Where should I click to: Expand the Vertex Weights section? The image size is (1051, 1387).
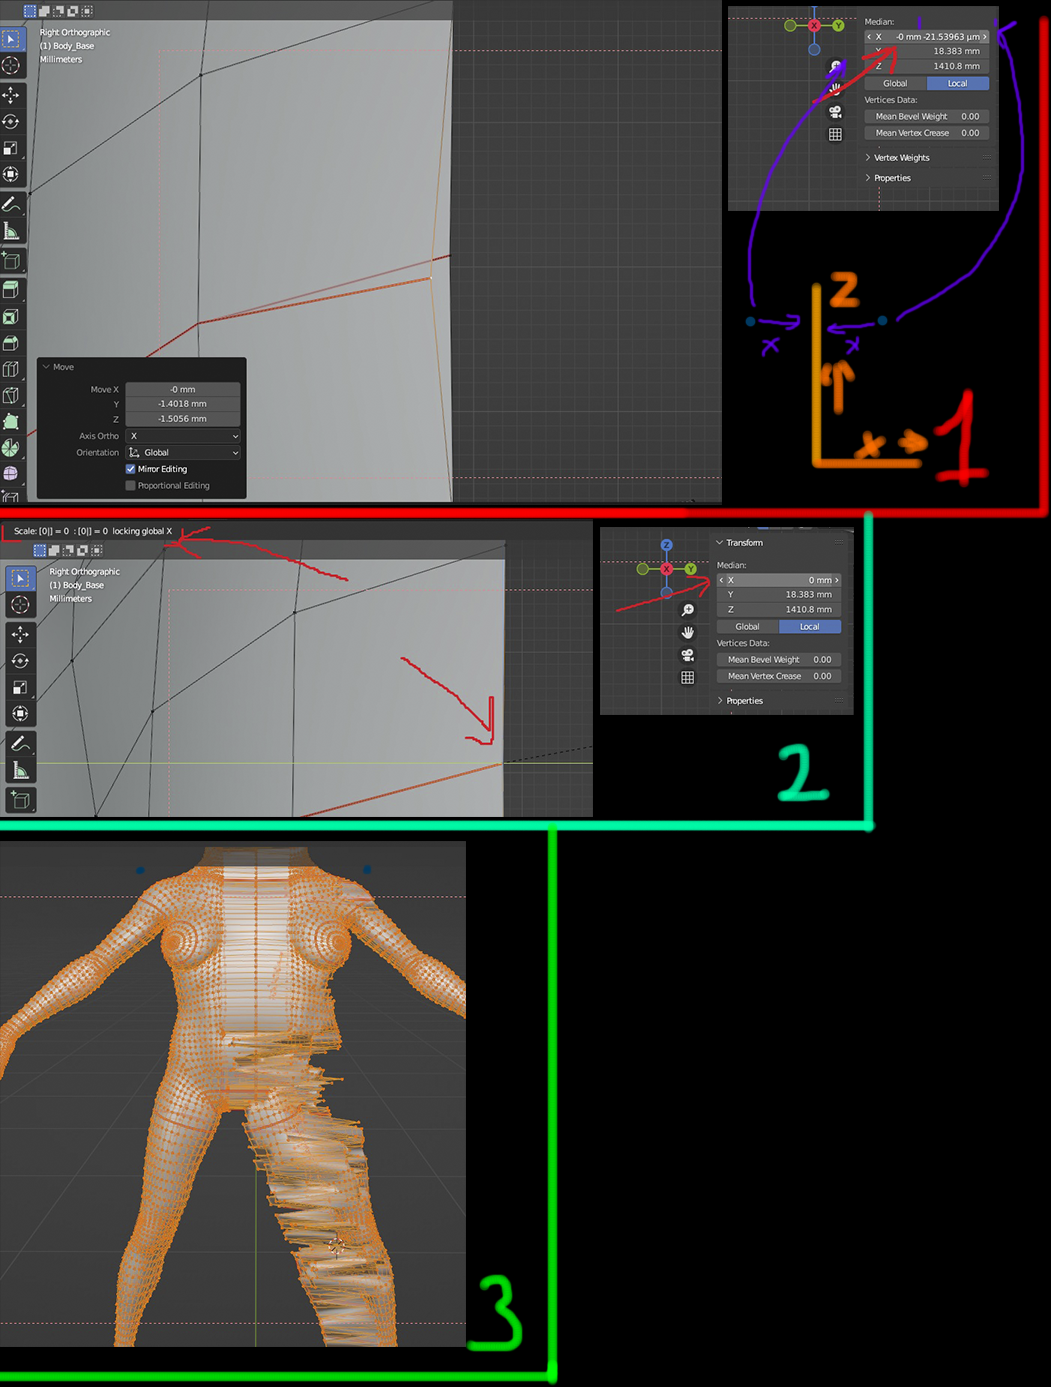click(900, 158)
